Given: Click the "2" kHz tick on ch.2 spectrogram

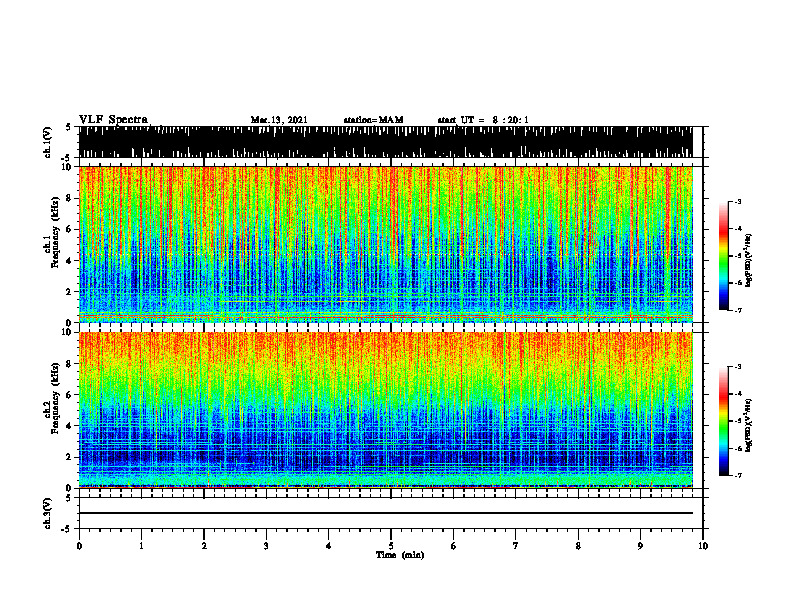Looking at the screenshot, I should 70,457.
